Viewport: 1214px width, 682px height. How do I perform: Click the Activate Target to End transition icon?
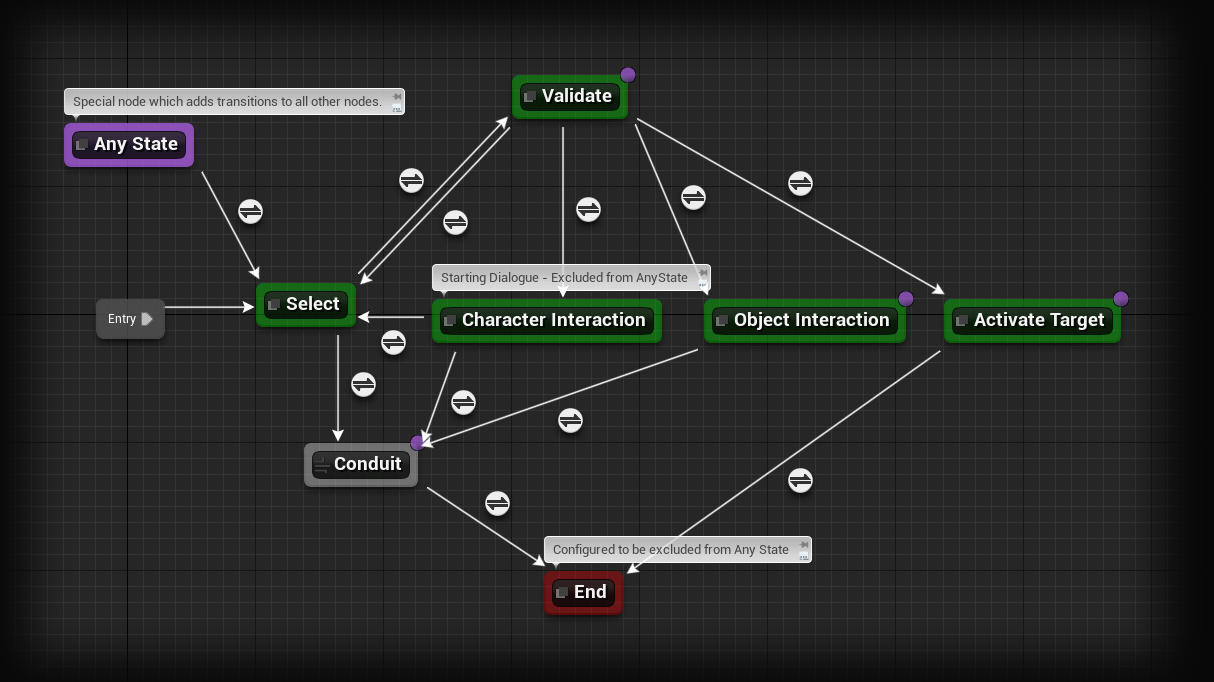coord(800,481)
